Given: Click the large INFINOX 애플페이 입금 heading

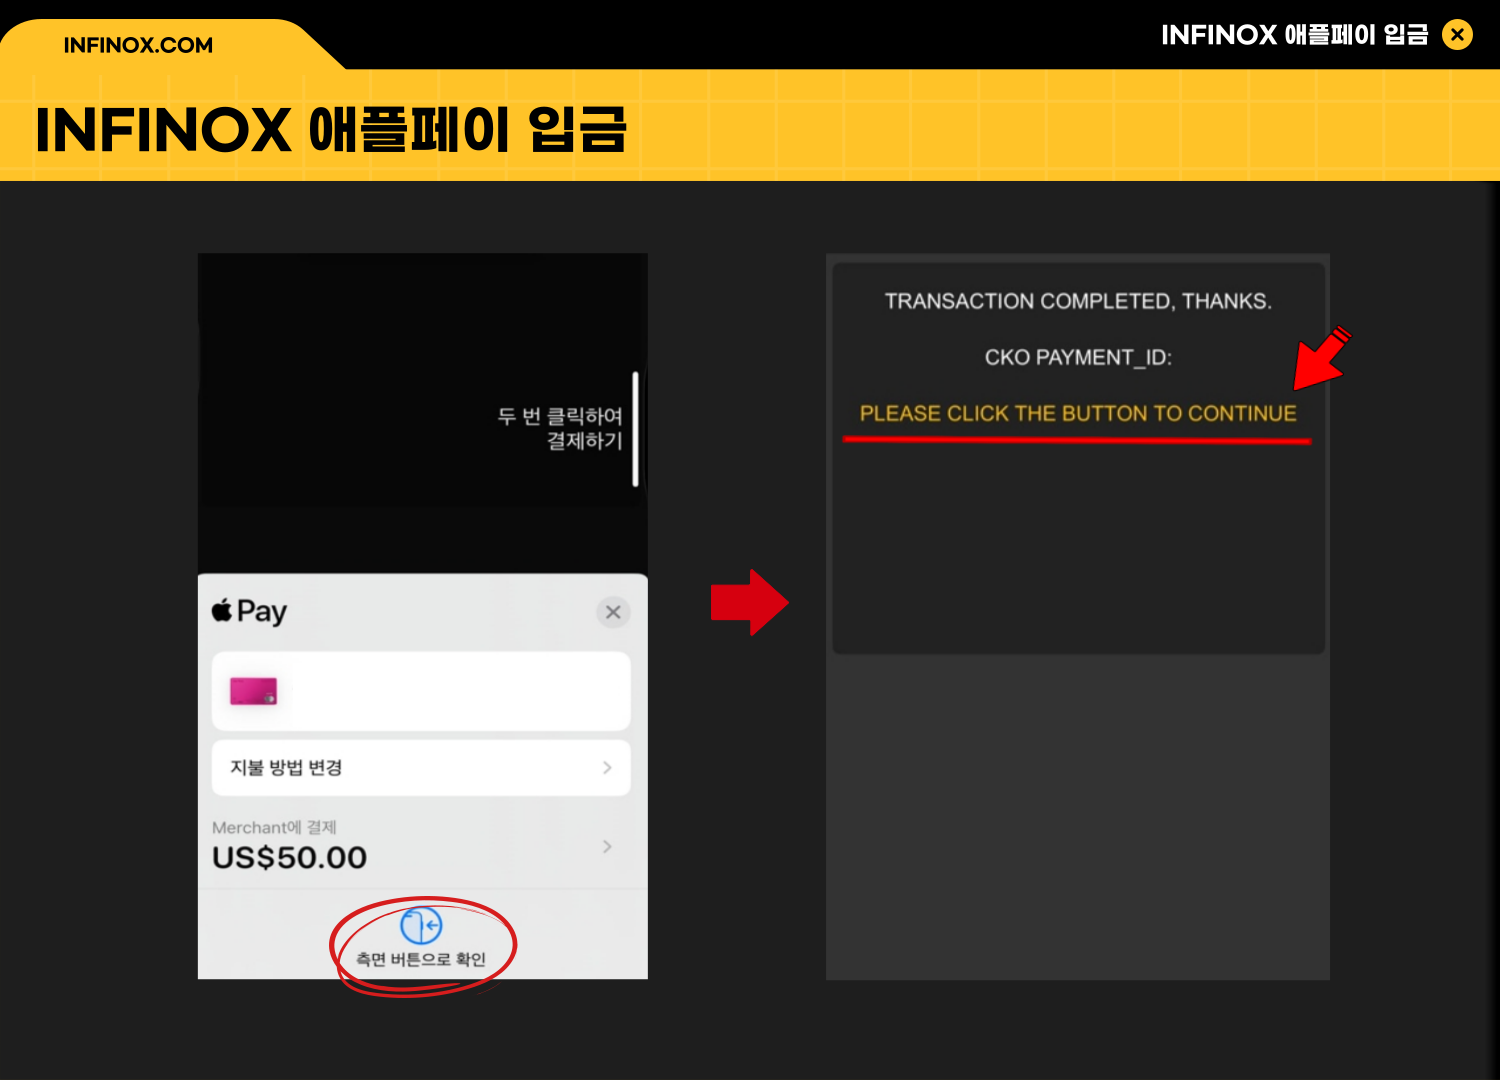Looking at the screenshot, I should click(x=331, y=130).
